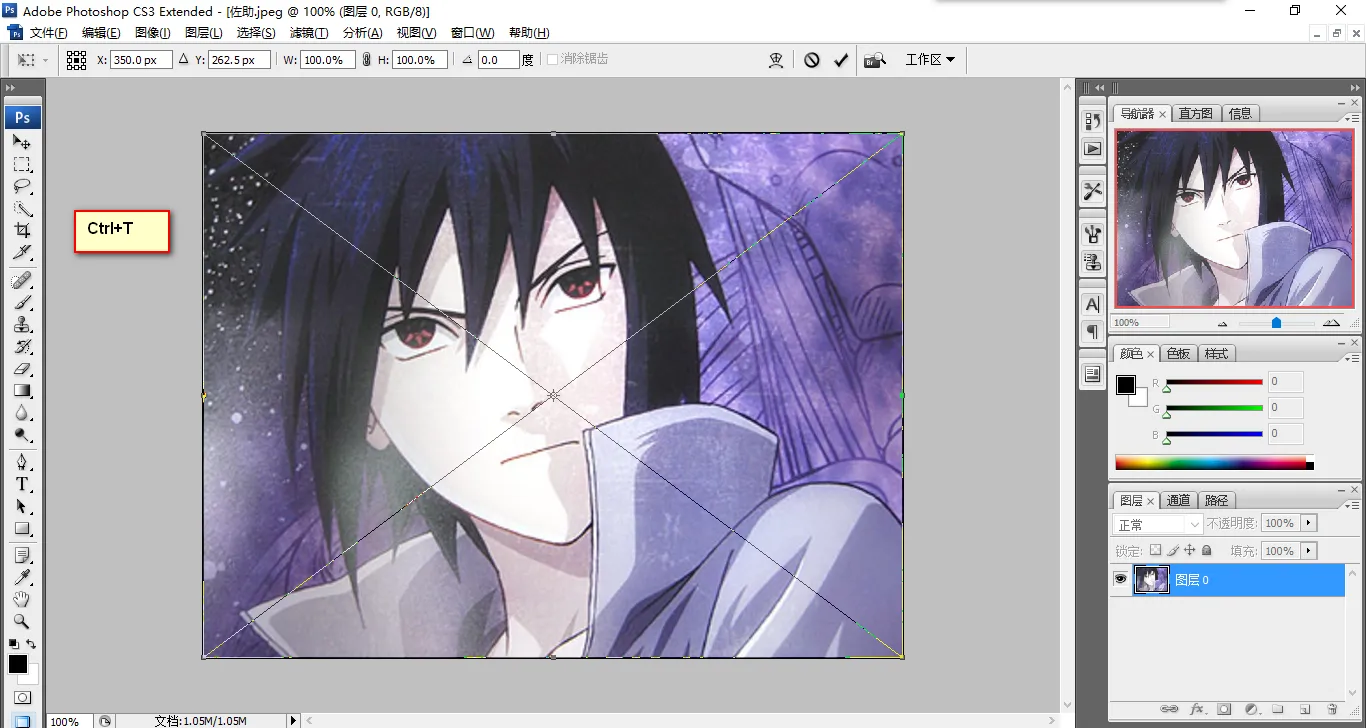
Task: Toggle lock all padlock icon
Action: pos(1207,550)
